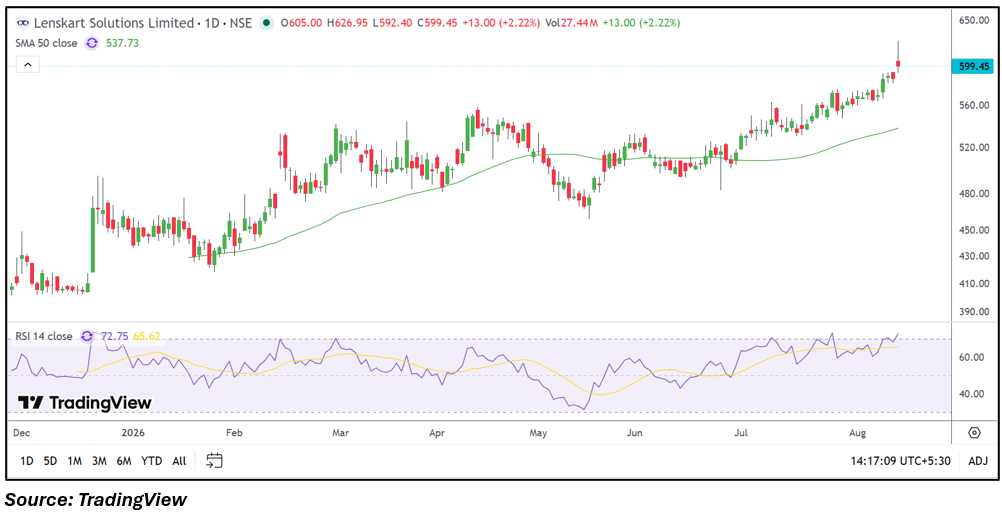Click the Feb label on time axis
Viewport: 1002px width, 516px height.
click(x=235, y=434)
